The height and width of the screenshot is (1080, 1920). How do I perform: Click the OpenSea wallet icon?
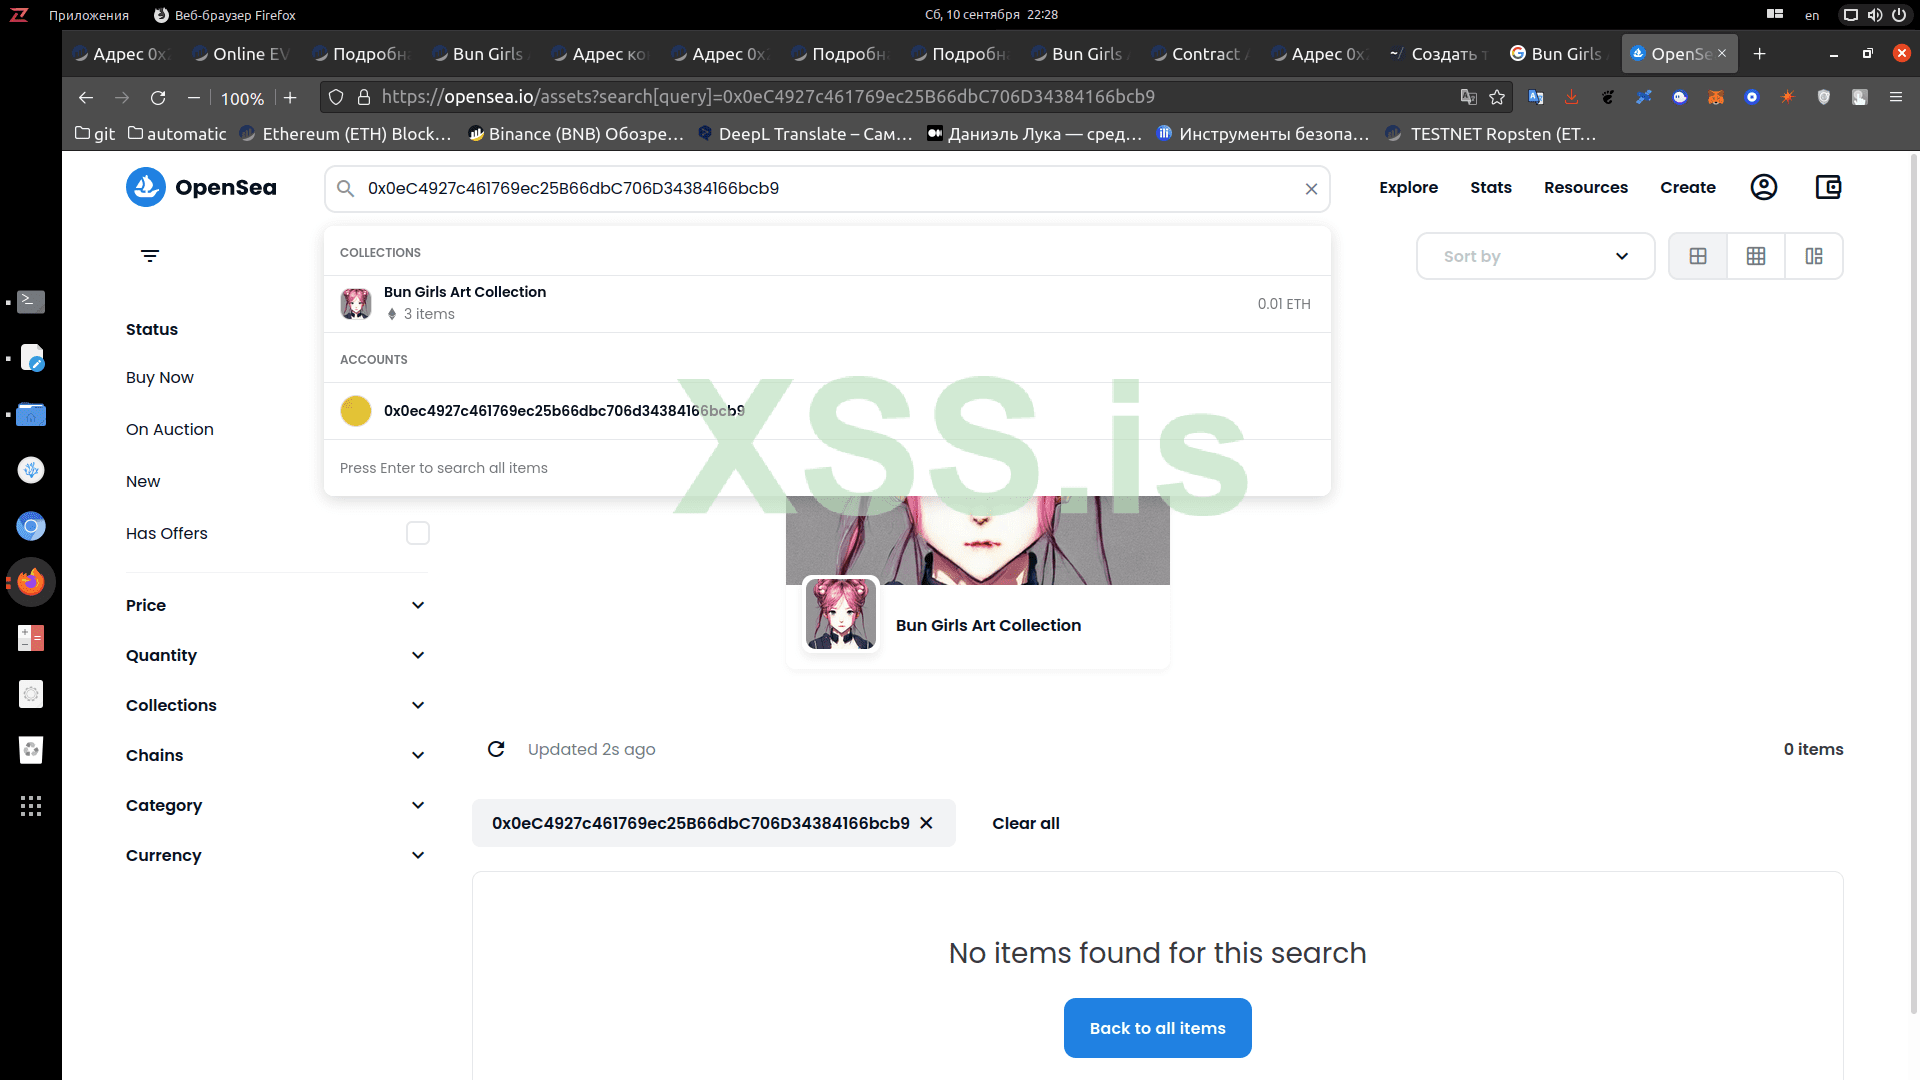point(1828,187)
